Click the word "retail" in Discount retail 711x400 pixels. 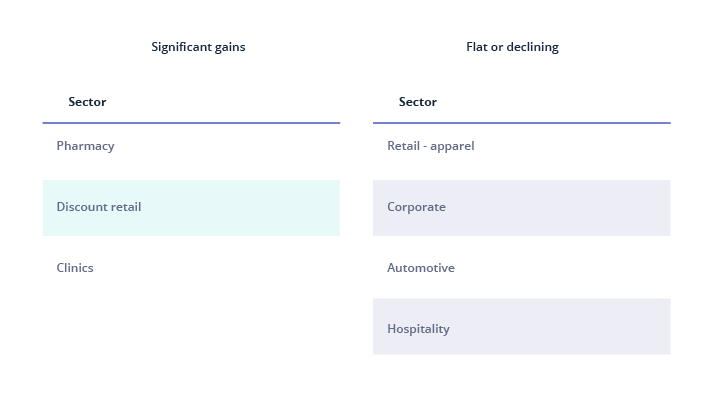[x=125, y=207]
